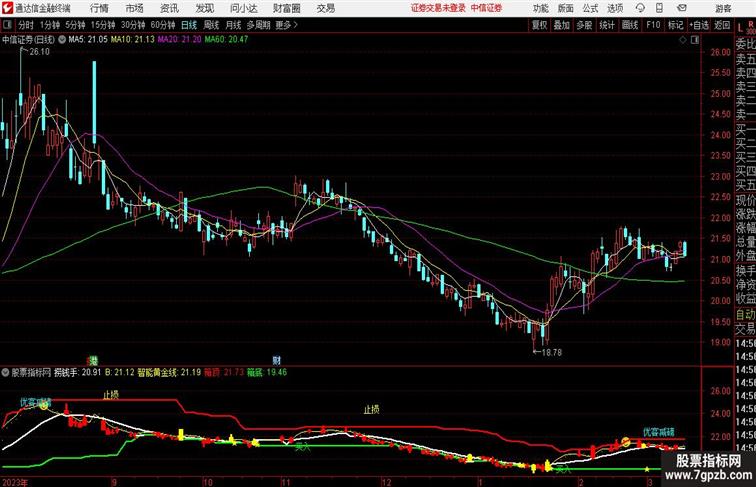Open the F10 company info button
Image resolution: width=756 pixels, height=487 pixels.
653,25
